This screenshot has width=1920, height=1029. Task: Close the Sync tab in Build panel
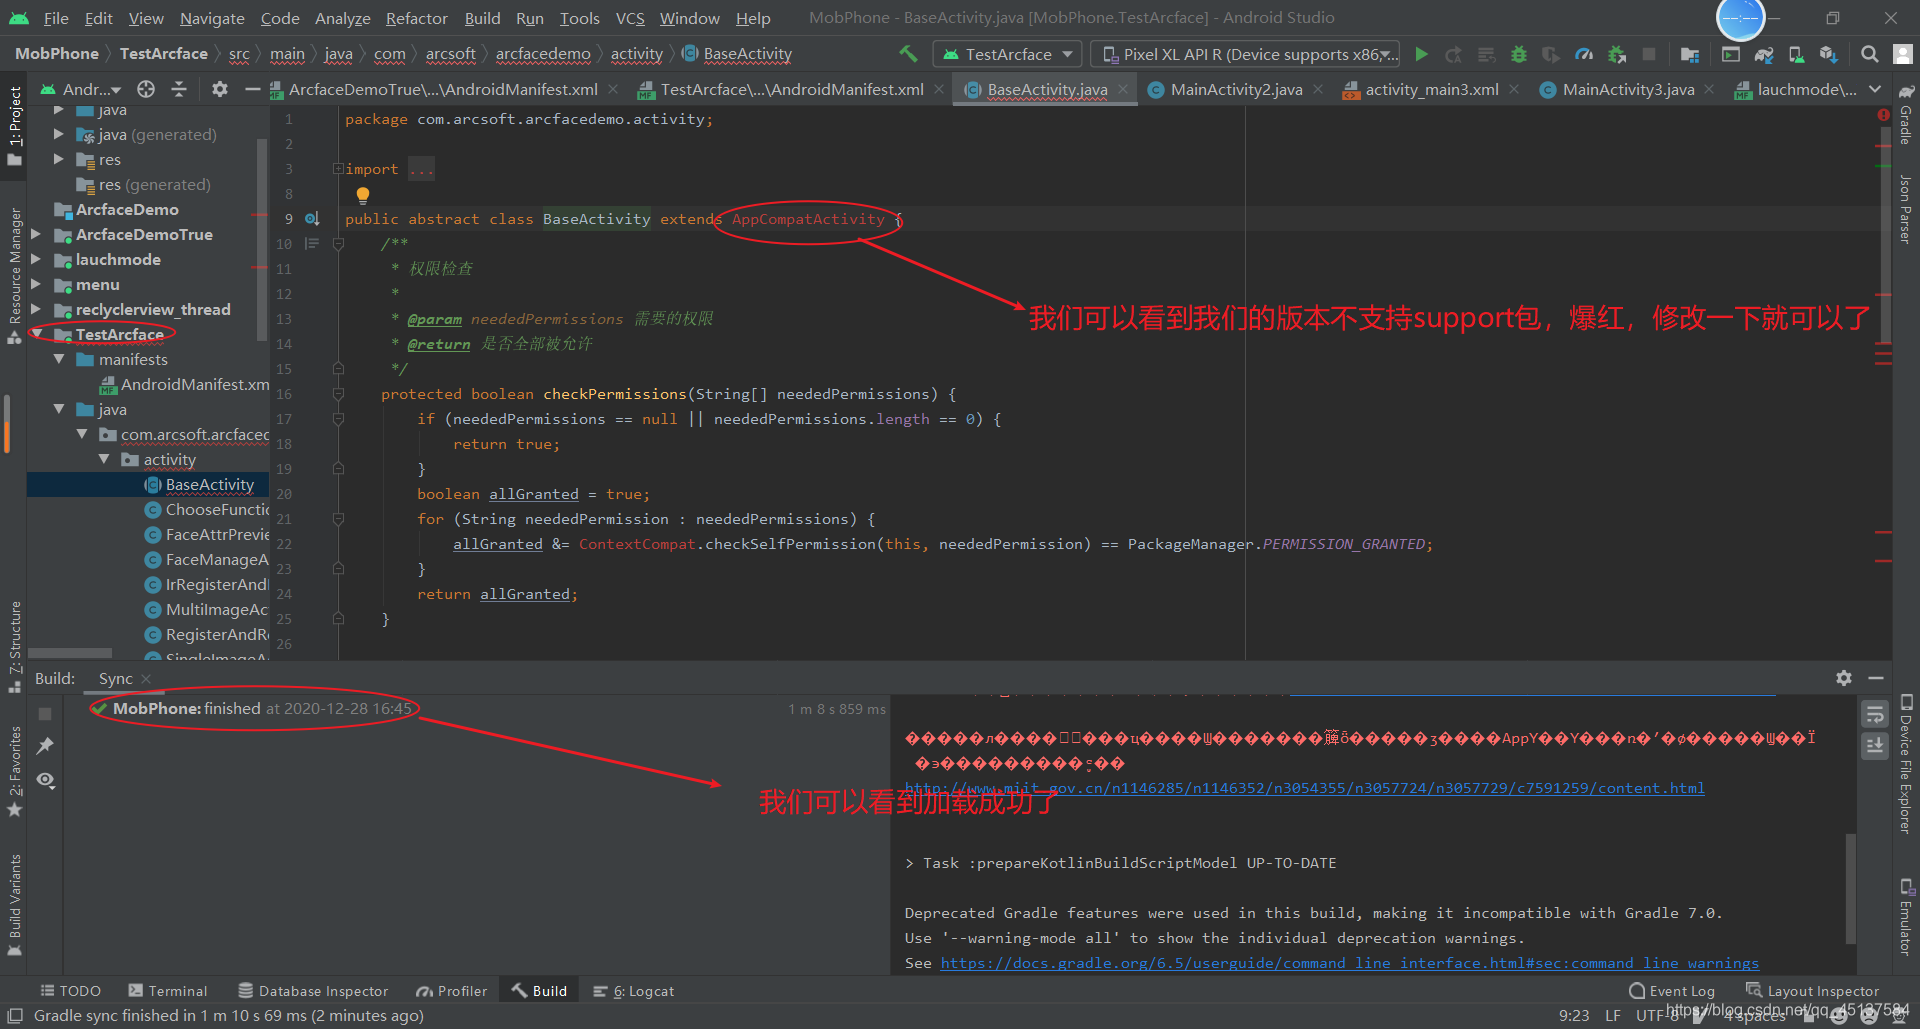(146, 679)
